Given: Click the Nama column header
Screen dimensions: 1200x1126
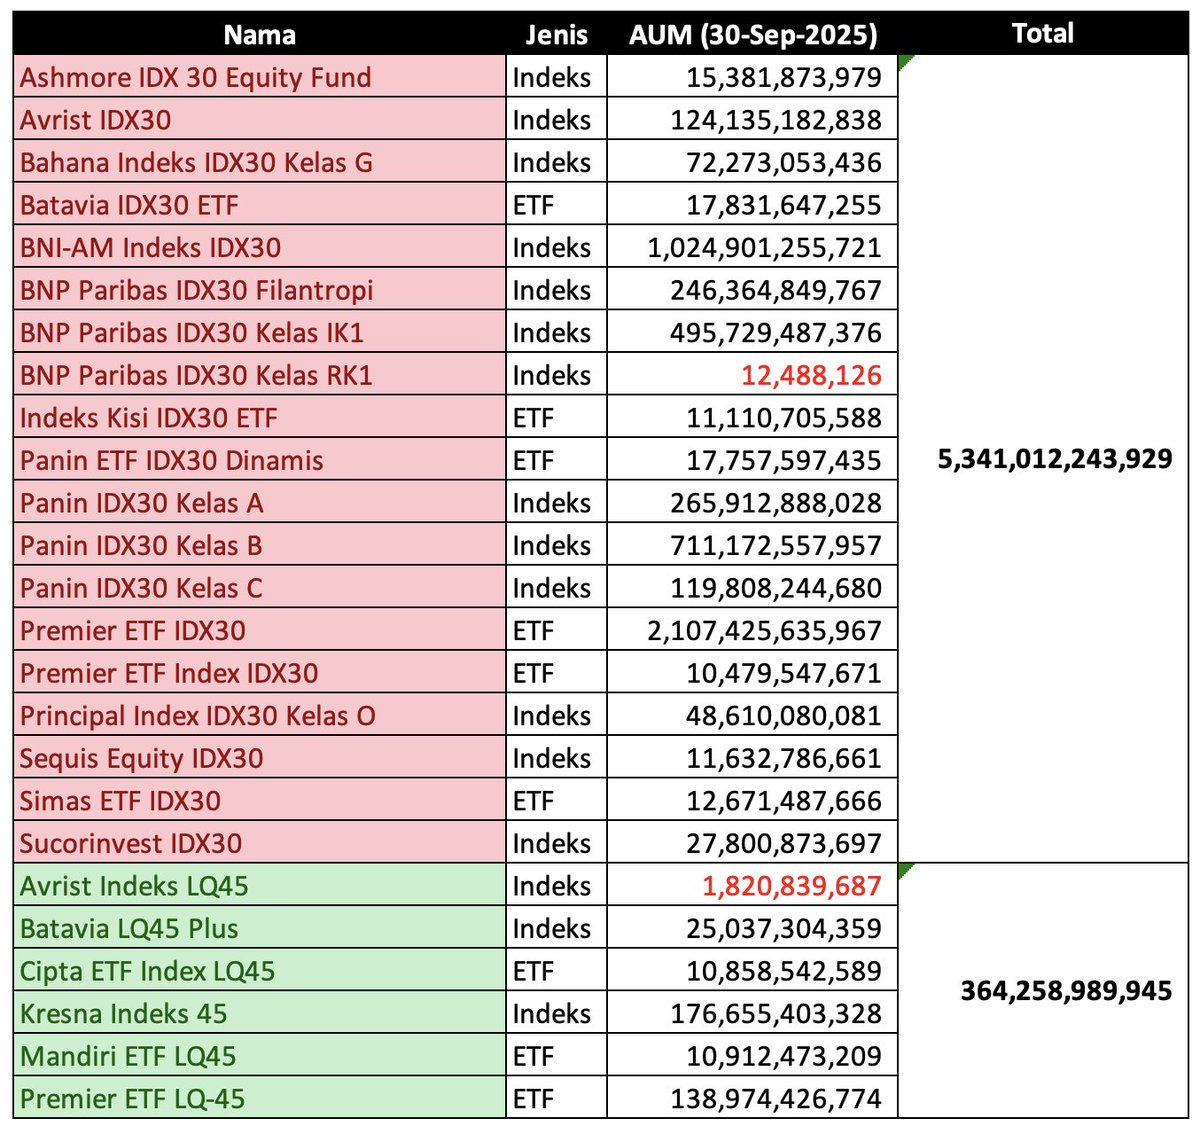Looking at the screenshot, I should click(260, 35).
